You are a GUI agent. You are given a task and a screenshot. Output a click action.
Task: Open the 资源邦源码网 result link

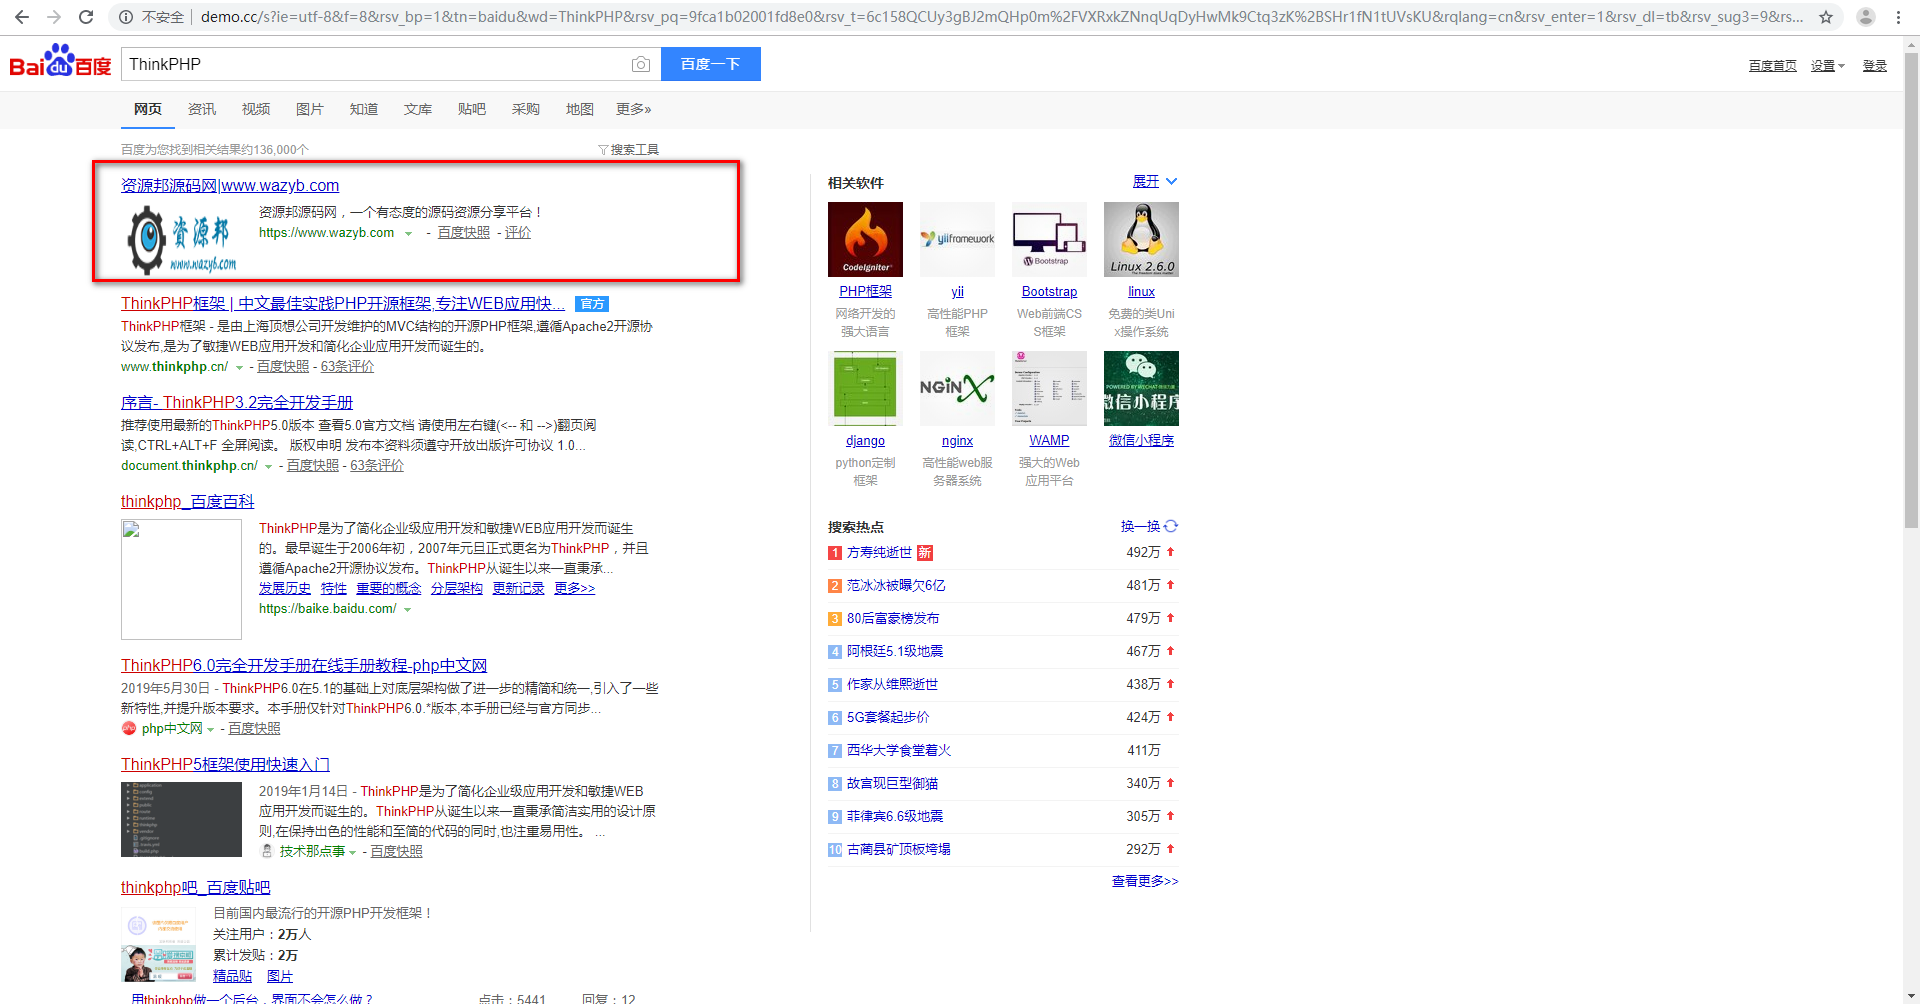pos(230,185)
